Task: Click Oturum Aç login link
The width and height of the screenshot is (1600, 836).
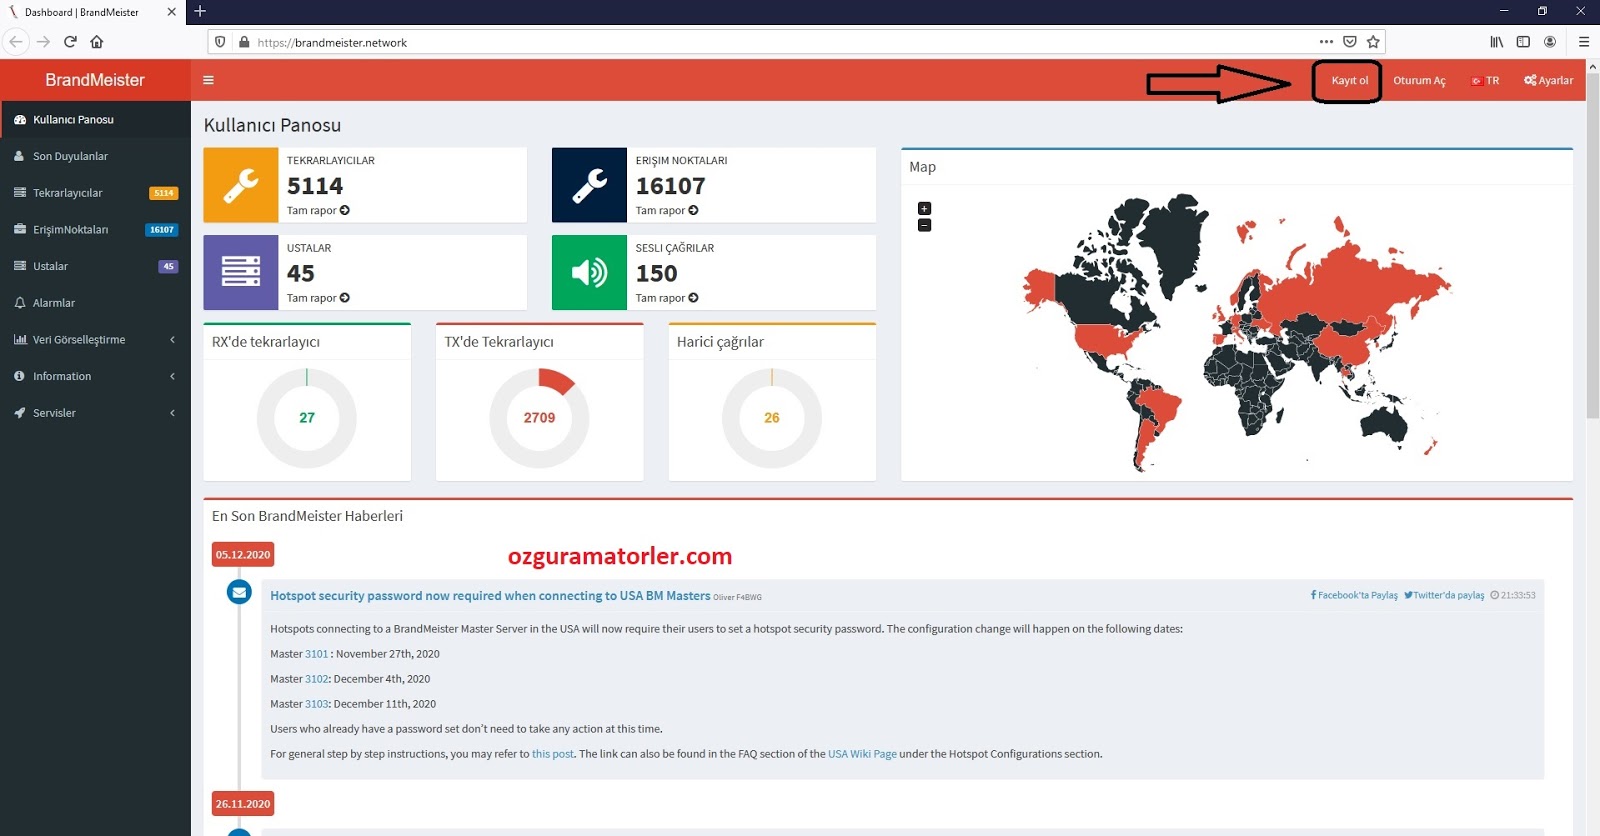Action: [x=1419, y=80]
